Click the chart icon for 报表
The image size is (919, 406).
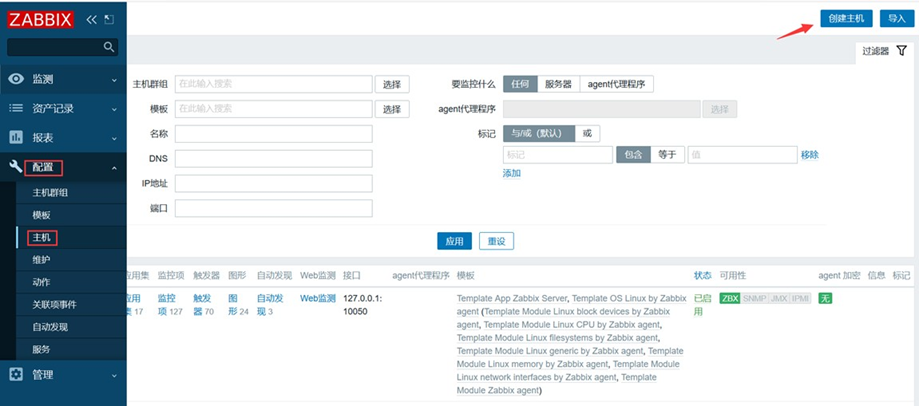[x=16, y=138]
